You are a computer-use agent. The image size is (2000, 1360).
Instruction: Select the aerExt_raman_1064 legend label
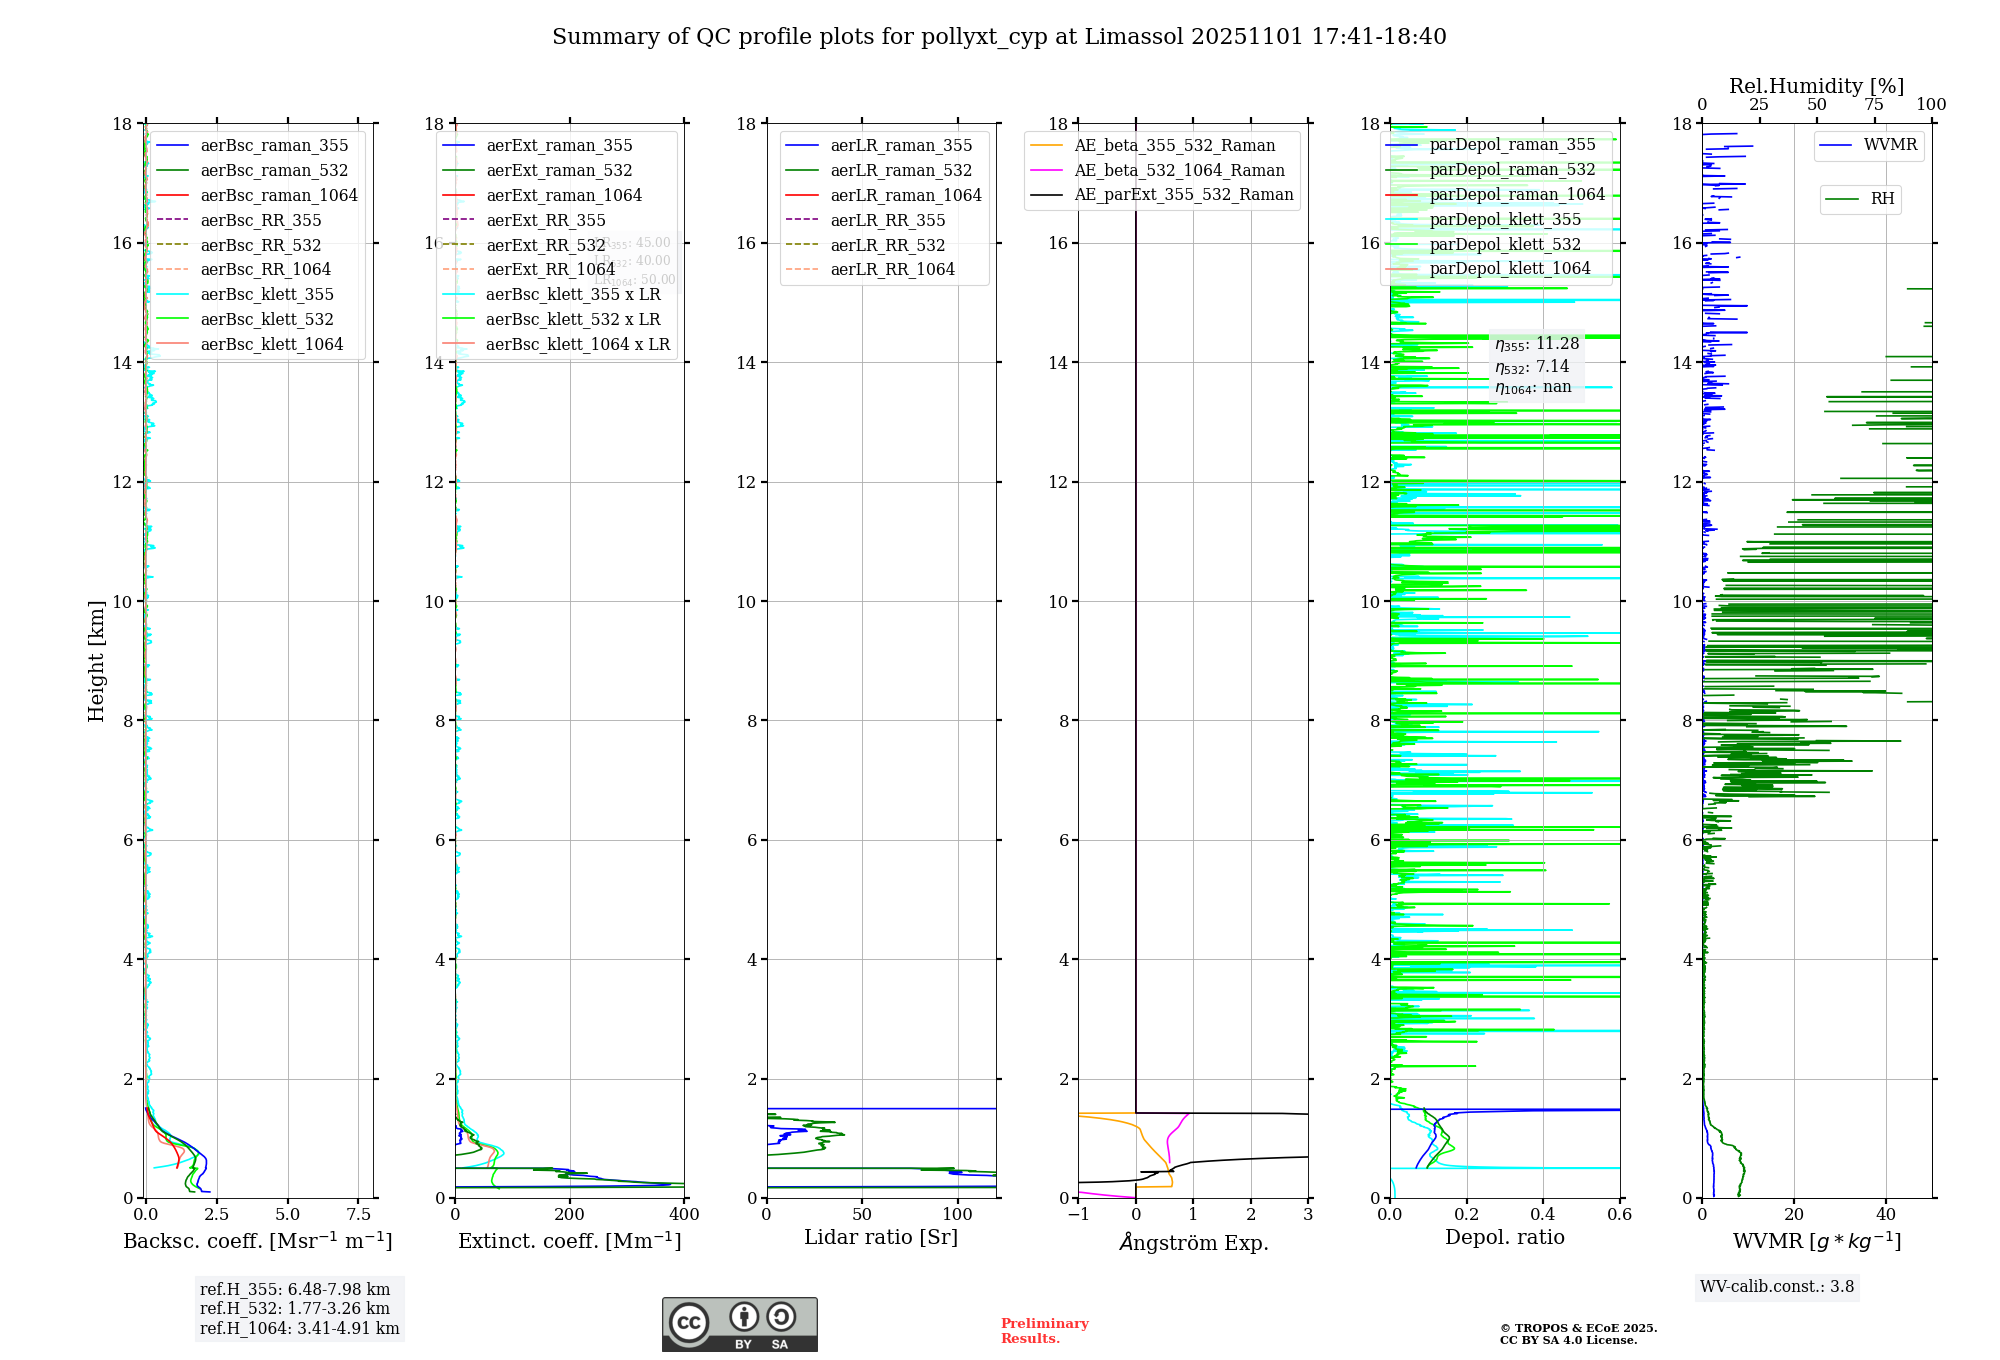[564, 196]
